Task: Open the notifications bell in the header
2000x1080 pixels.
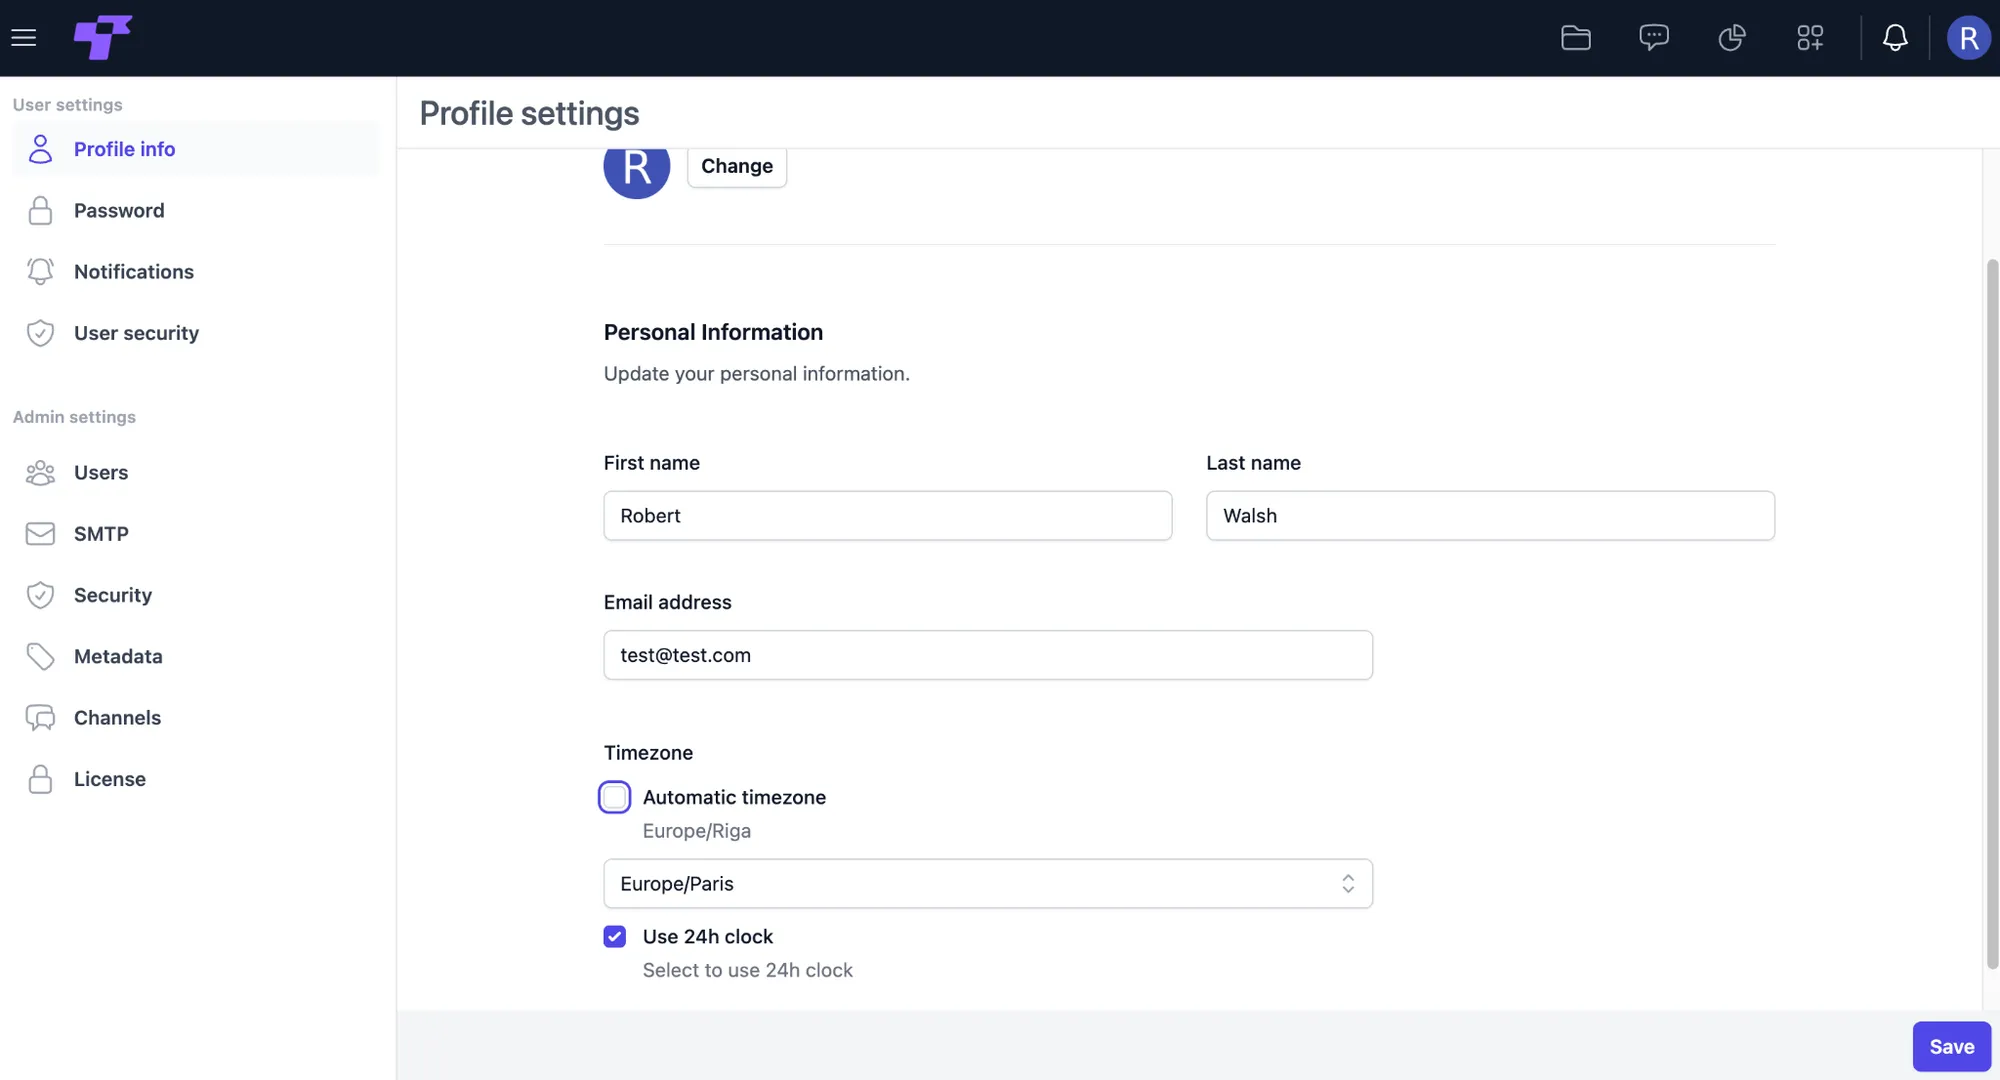Action: [x=1895, y=38]
